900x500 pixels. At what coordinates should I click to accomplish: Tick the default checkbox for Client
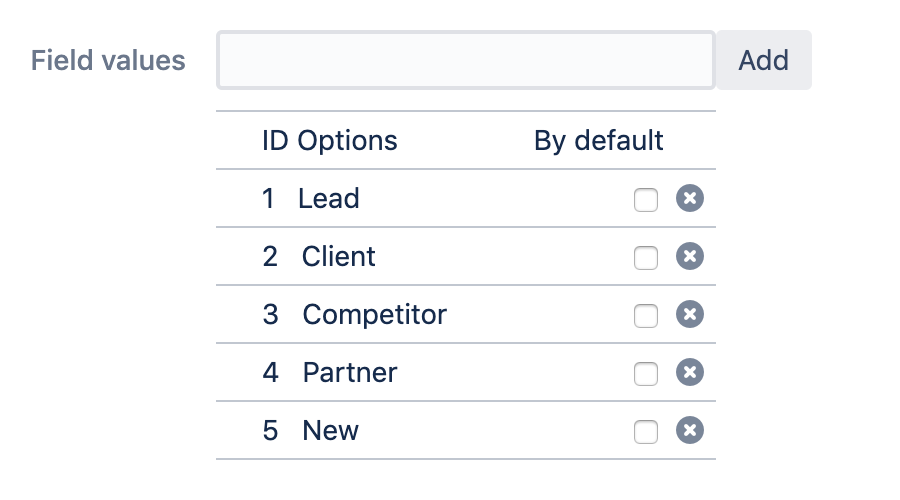tap(646, 258)
